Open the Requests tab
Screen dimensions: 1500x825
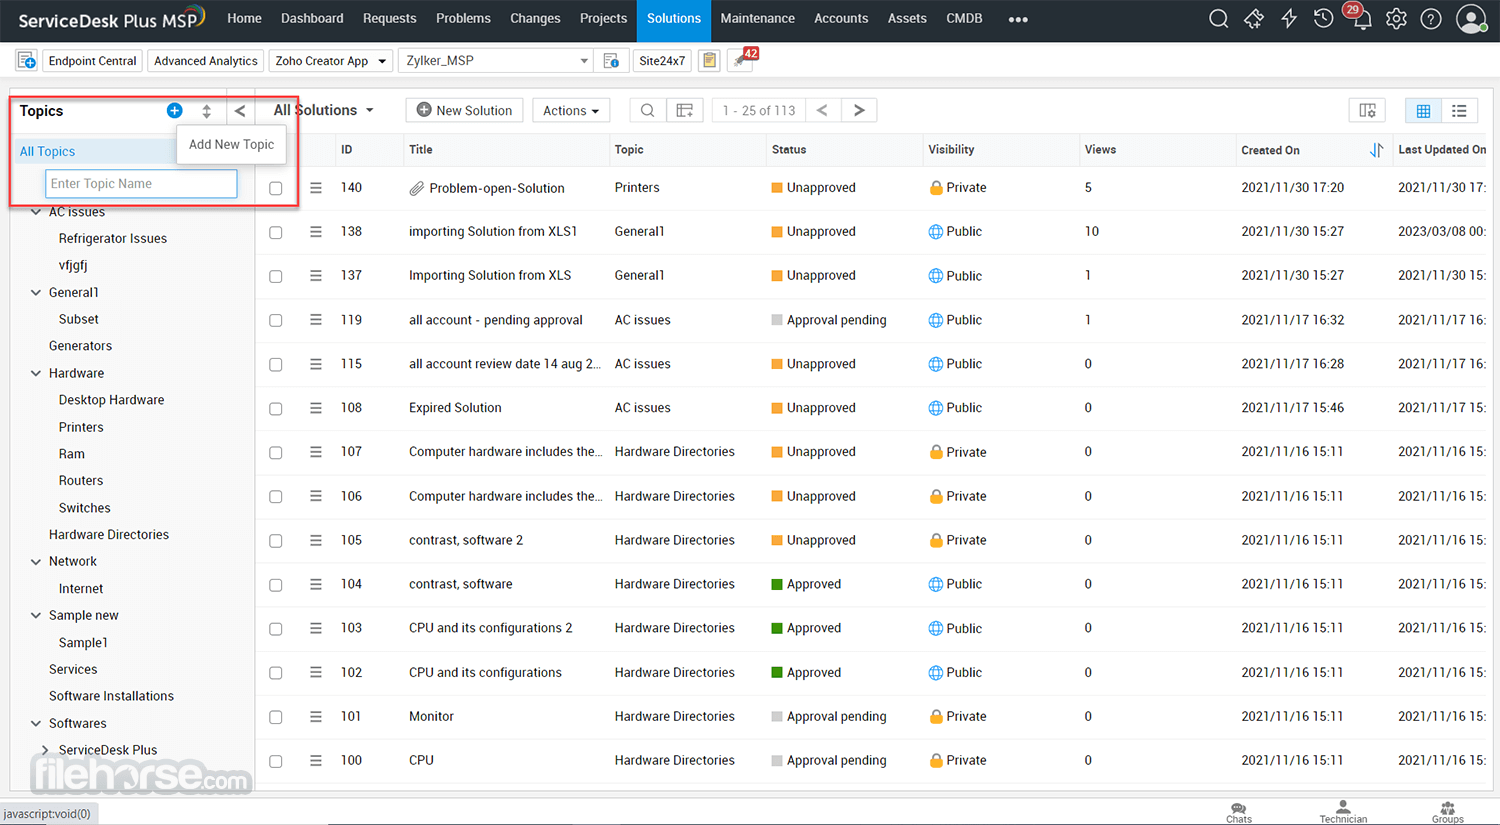[x=389, y=19]
